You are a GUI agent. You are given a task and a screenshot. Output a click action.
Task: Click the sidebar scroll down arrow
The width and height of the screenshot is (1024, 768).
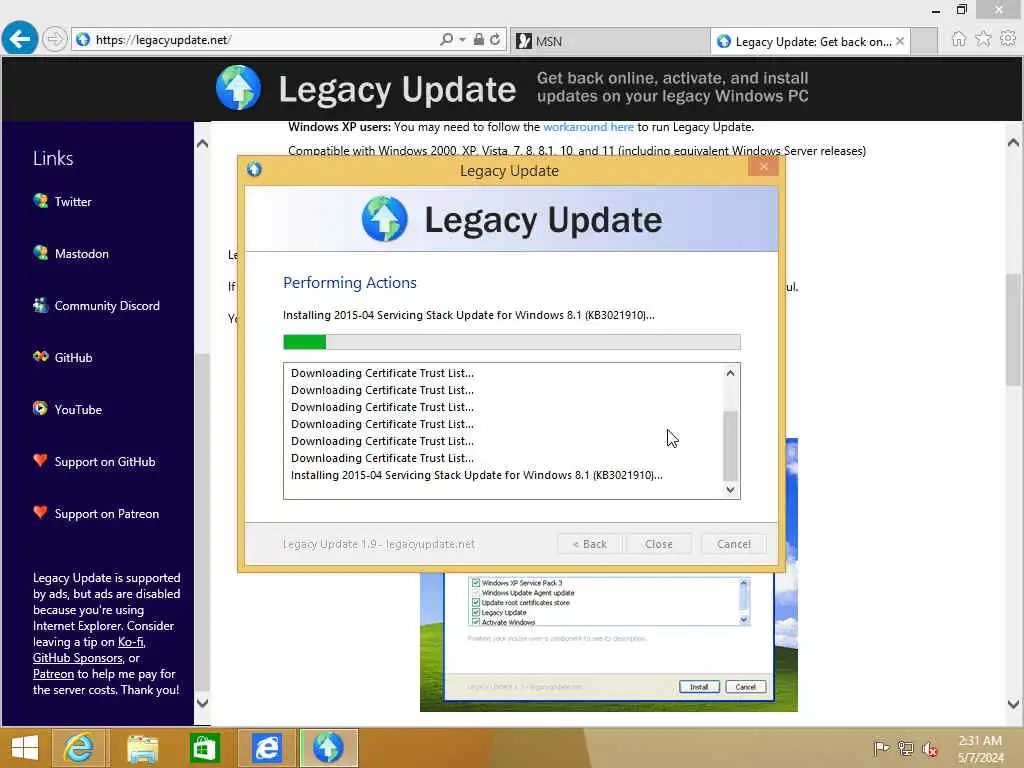tap(202, 703)
